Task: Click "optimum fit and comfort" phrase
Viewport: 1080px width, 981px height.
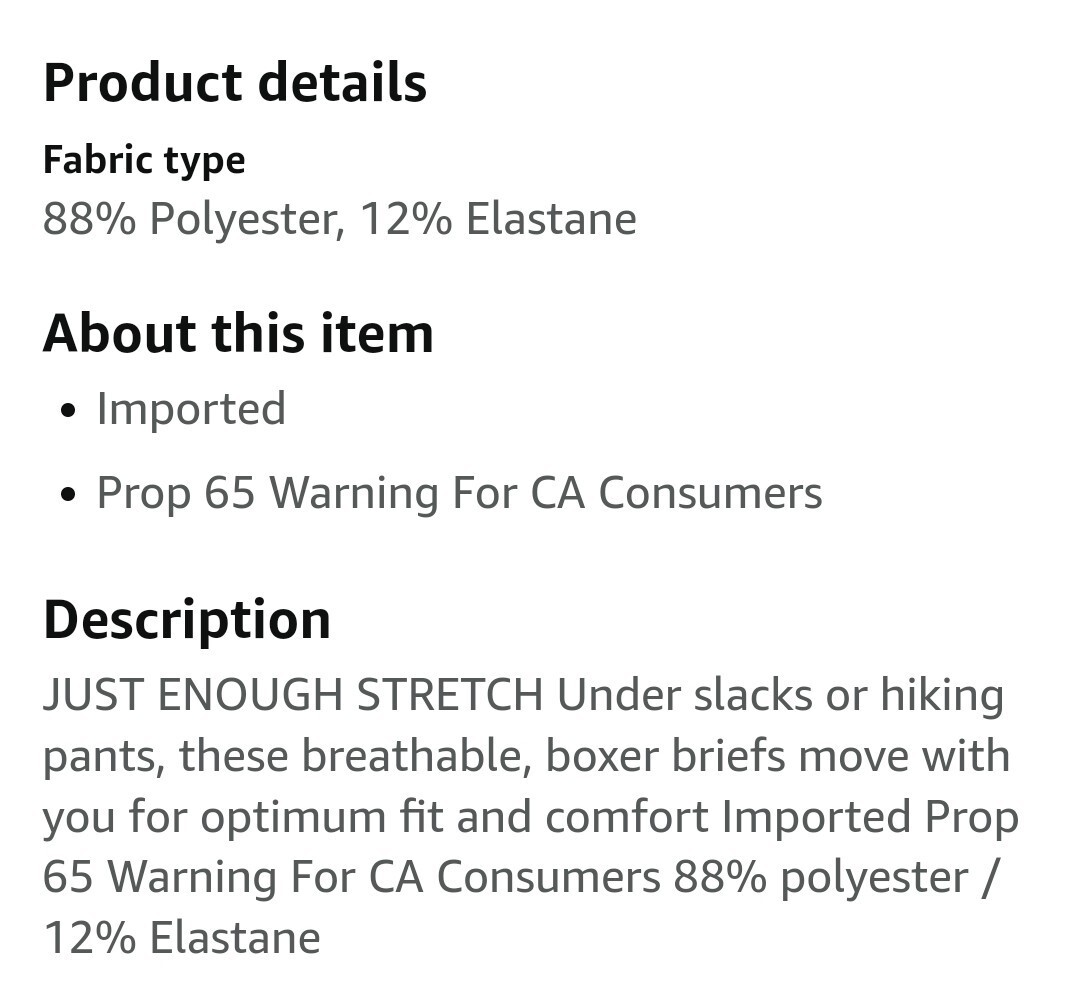Action: pyautogui.click(x=454, y=817)
